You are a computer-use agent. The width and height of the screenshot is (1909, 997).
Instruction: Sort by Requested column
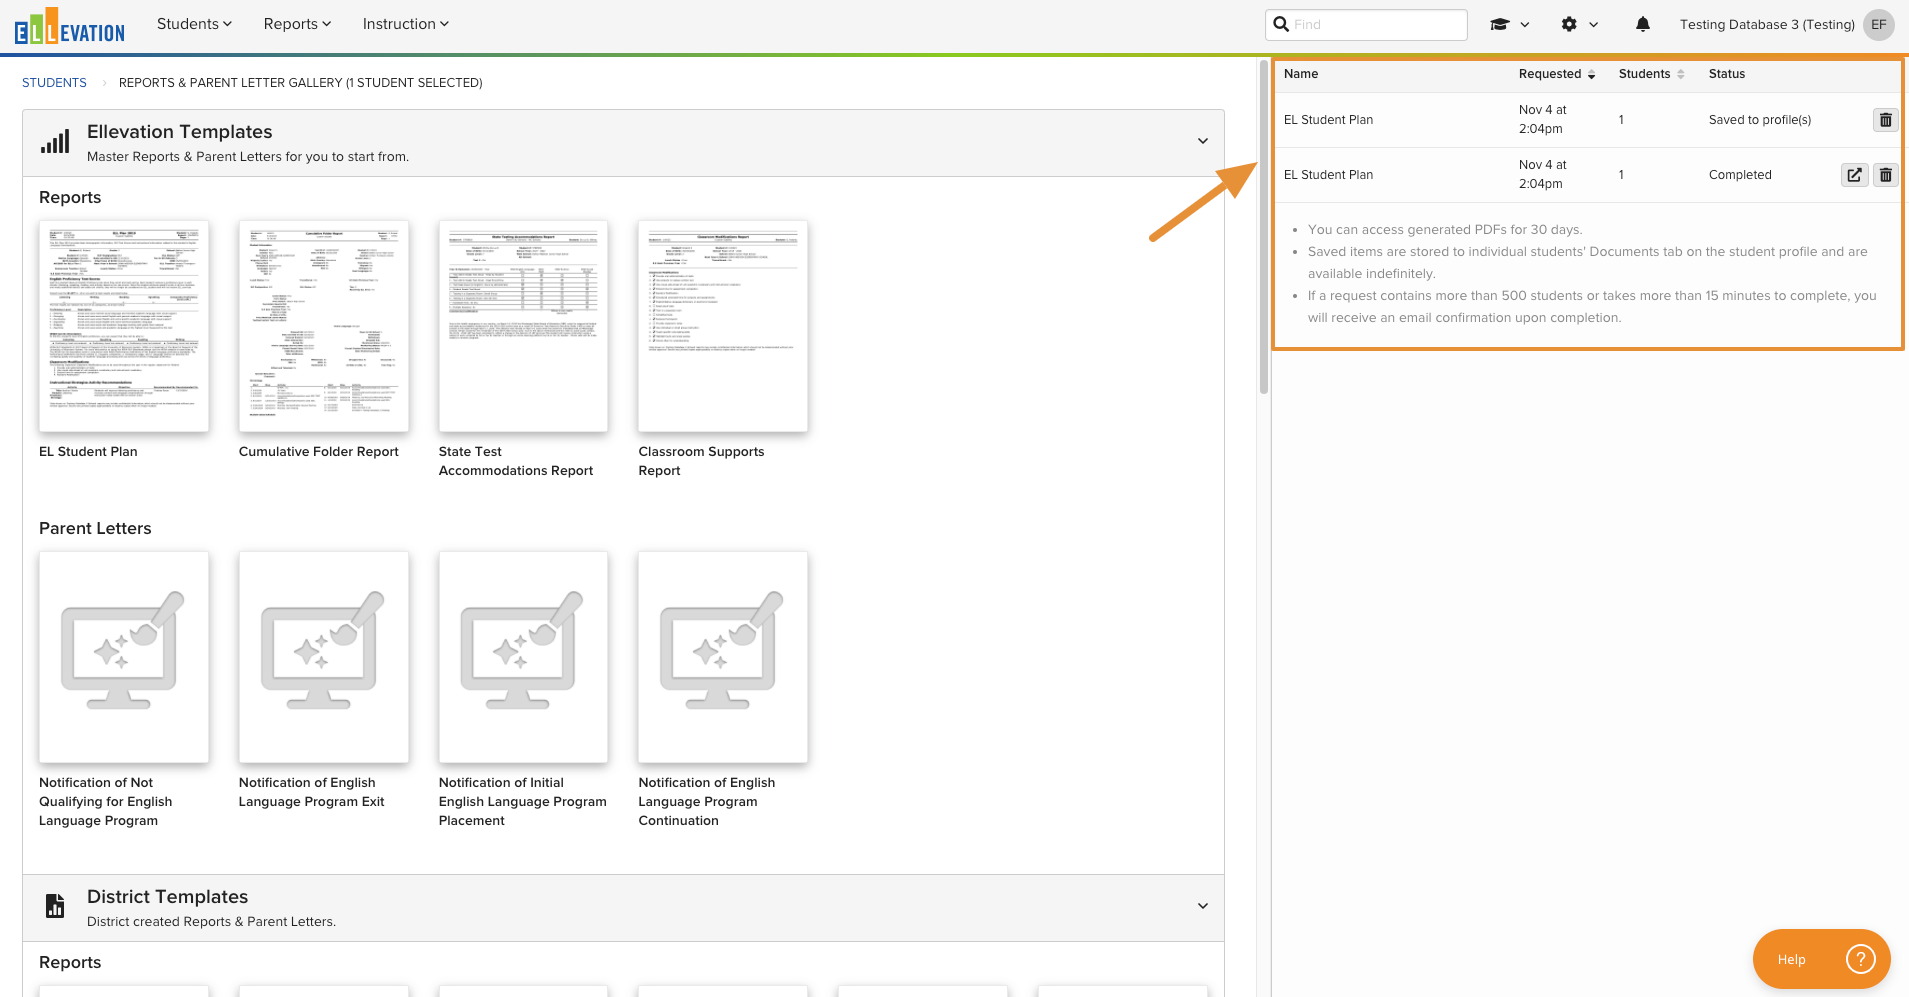(1557, 74)
